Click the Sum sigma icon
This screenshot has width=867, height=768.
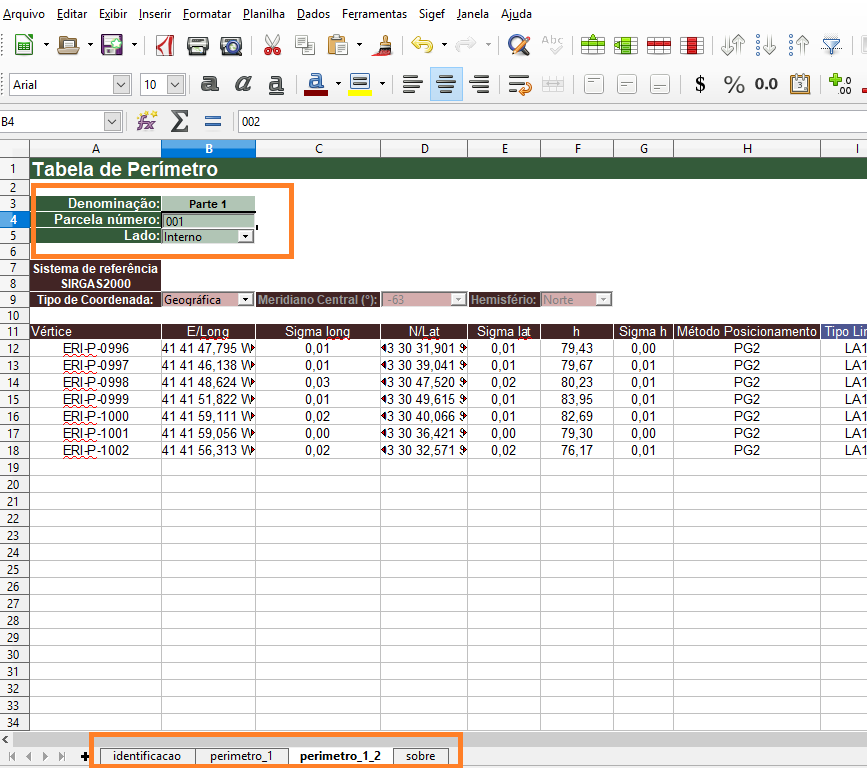point(180,122)
